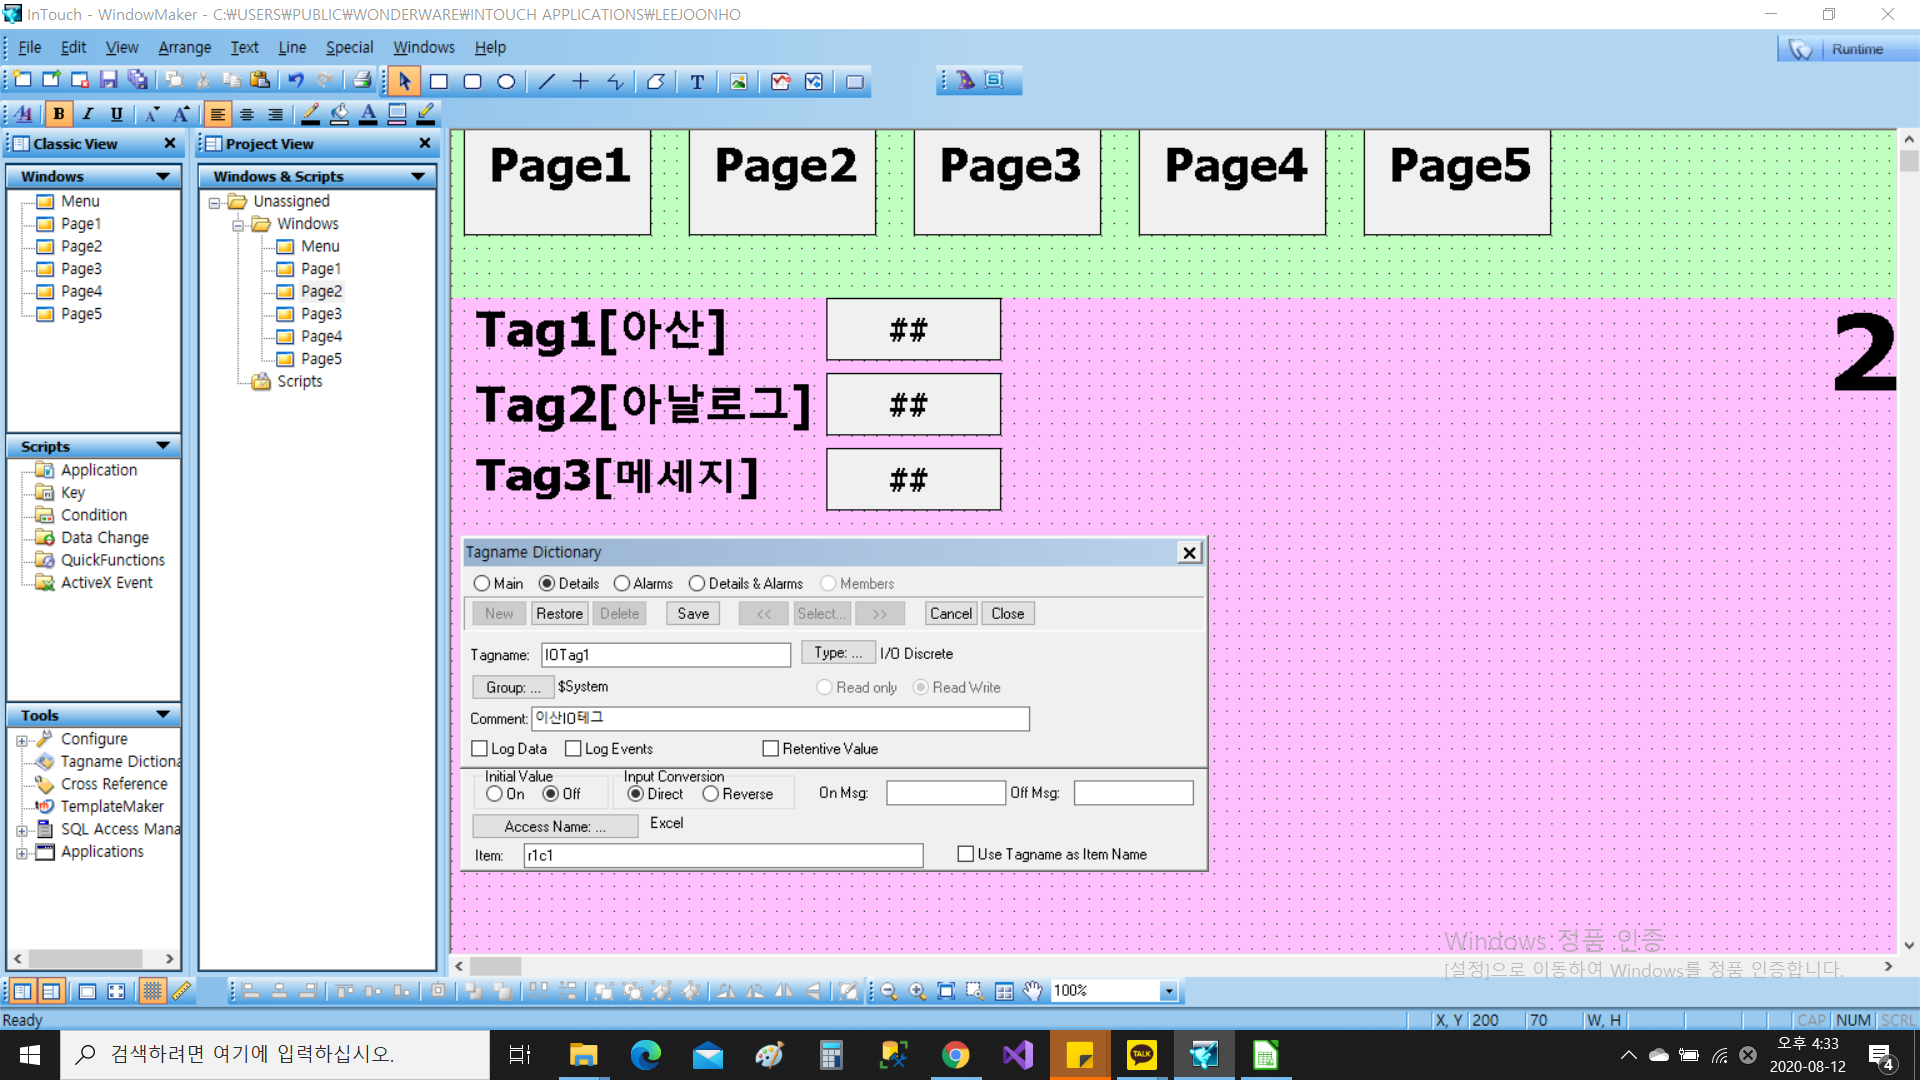Open the Fill Color swatch
The width and height of the screenshot is (1920, 1080).
coord(340,114)
